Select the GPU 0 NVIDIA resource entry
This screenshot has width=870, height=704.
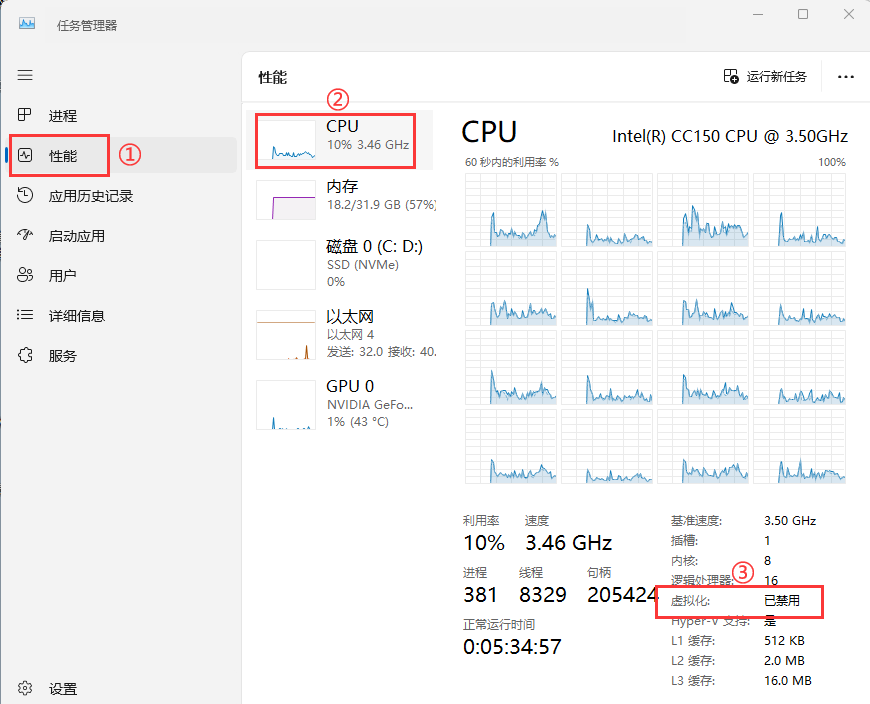tap(340, 403)
